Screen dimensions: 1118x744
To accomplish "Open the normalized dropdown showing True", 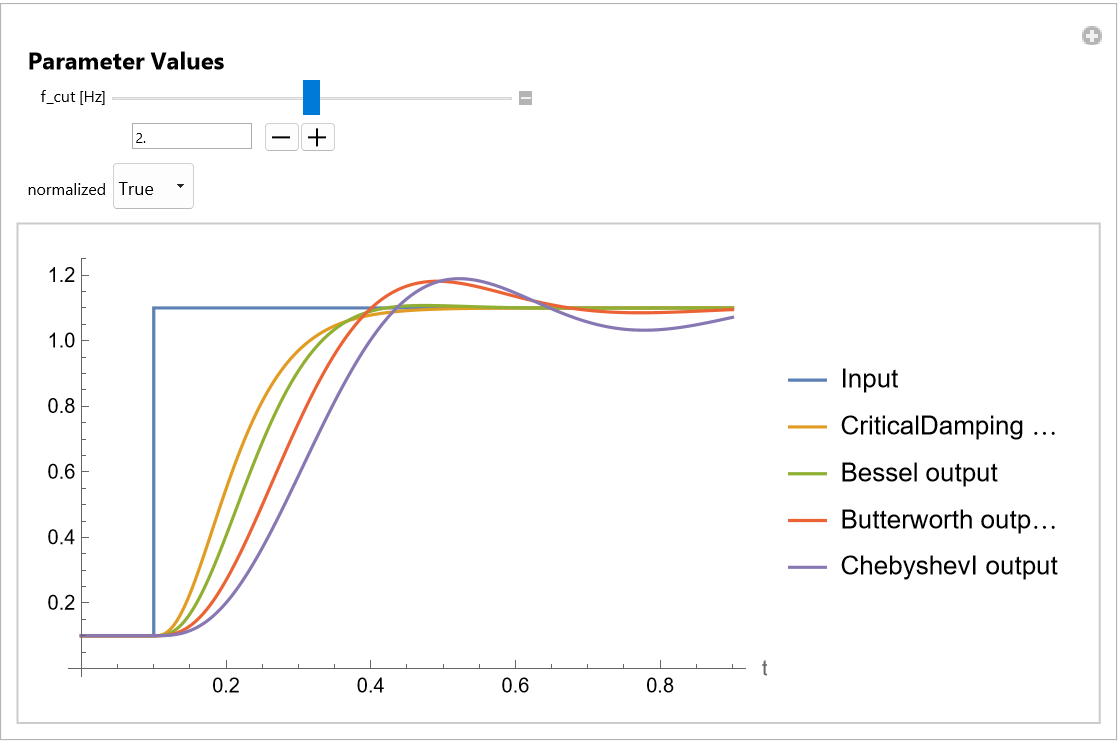I will pos(153,188).
